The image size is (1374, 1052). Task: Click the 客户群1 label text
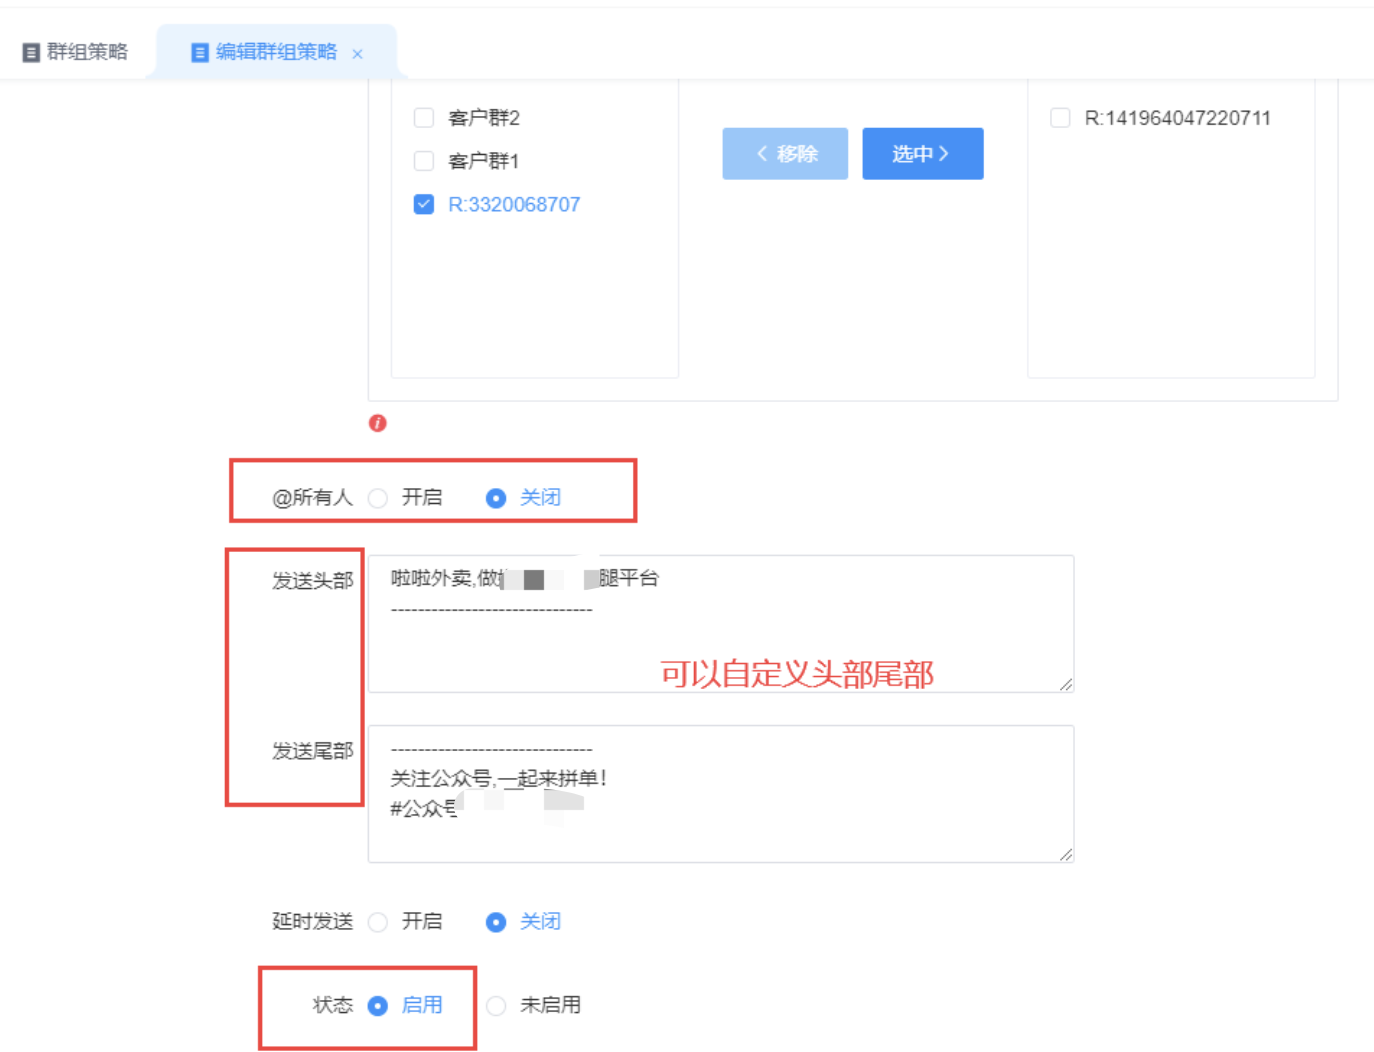(x=484, y=161)
